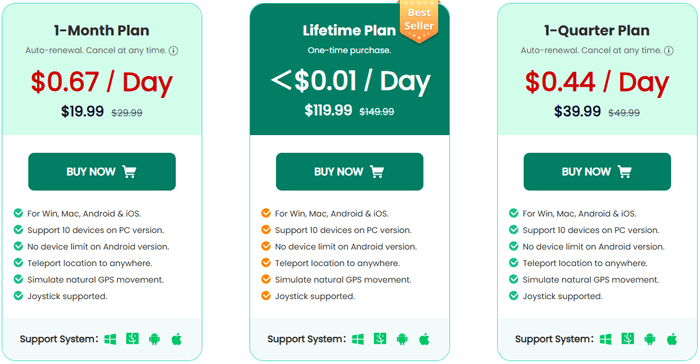Click Apple icon in 1-Month support systems
This screenshot has width=700, height=364.
tap(177, 339)
